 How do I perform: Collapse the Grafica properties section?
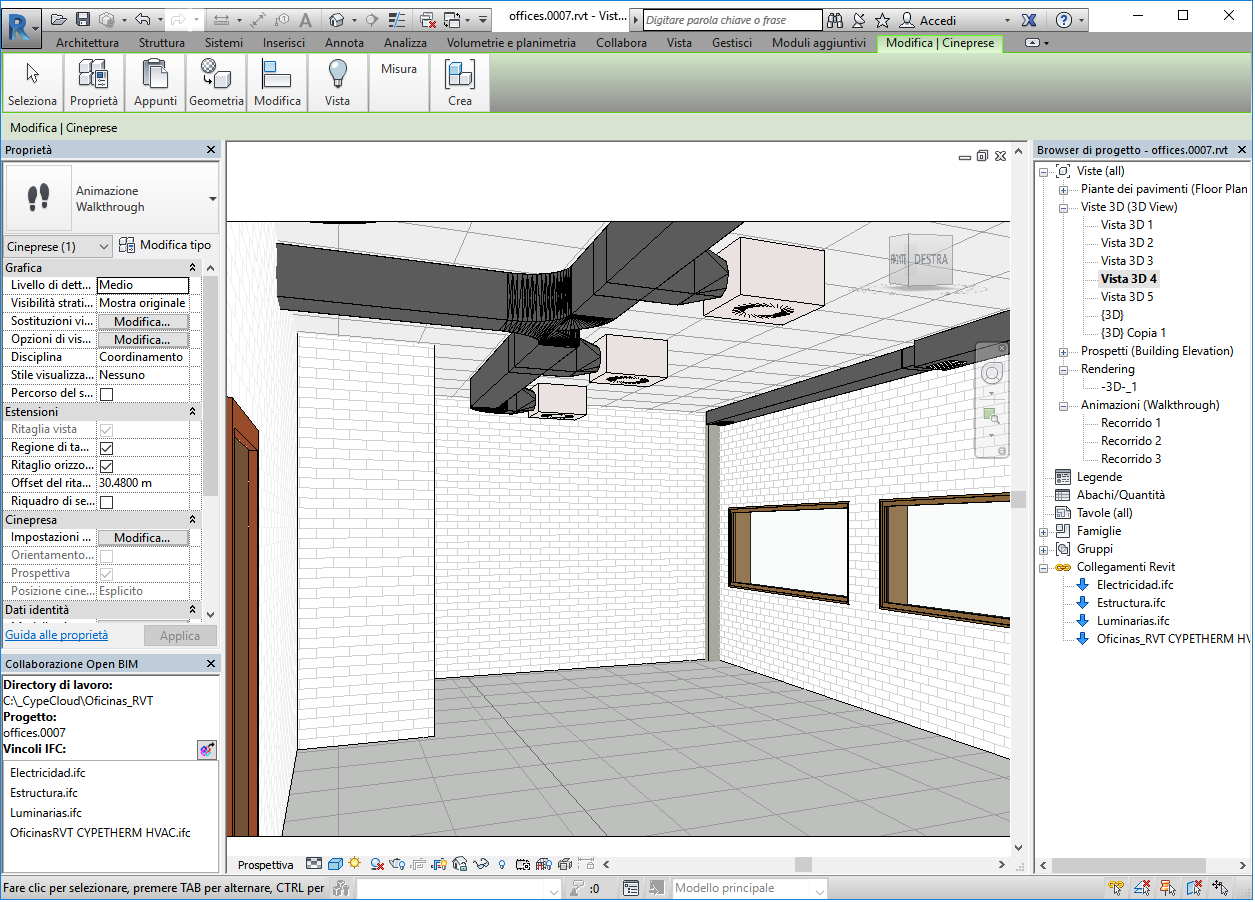click(193, 268)
